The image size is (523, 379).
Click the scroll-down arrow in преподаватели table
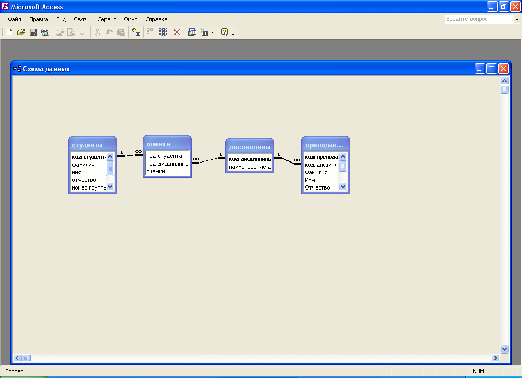coord(343,187)
